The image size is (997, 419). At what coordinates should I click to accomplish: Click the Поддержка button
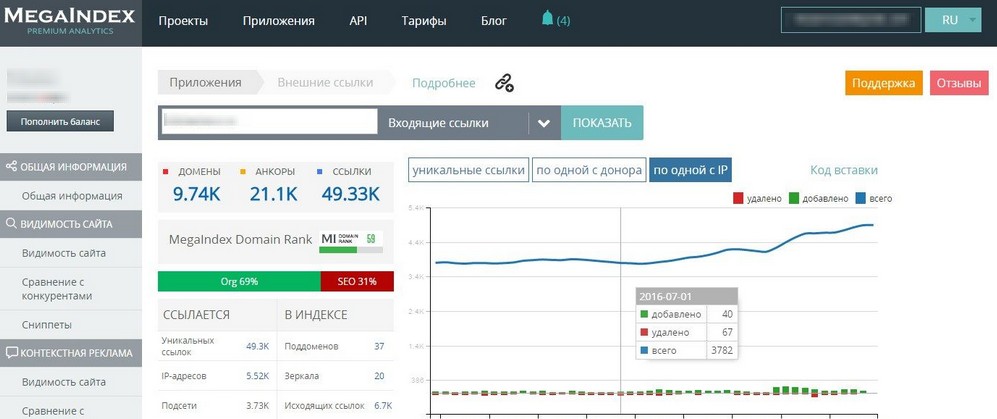pyautogui.click(x=883, y=83)
